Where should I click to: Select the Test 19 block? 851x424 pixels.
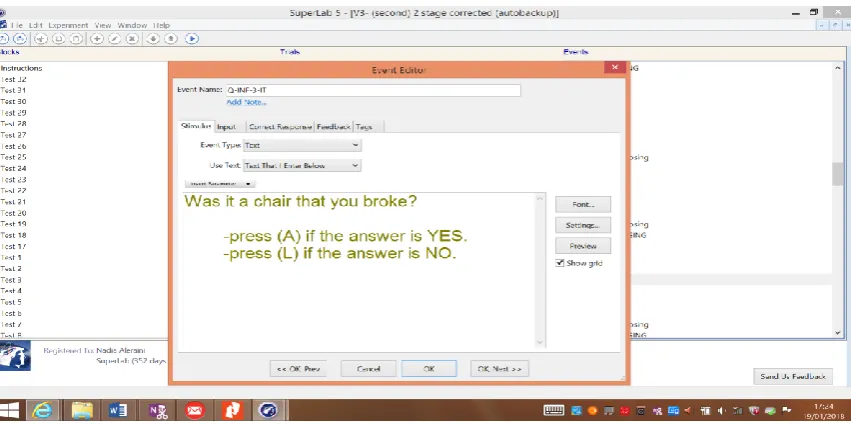coord(13,224)
